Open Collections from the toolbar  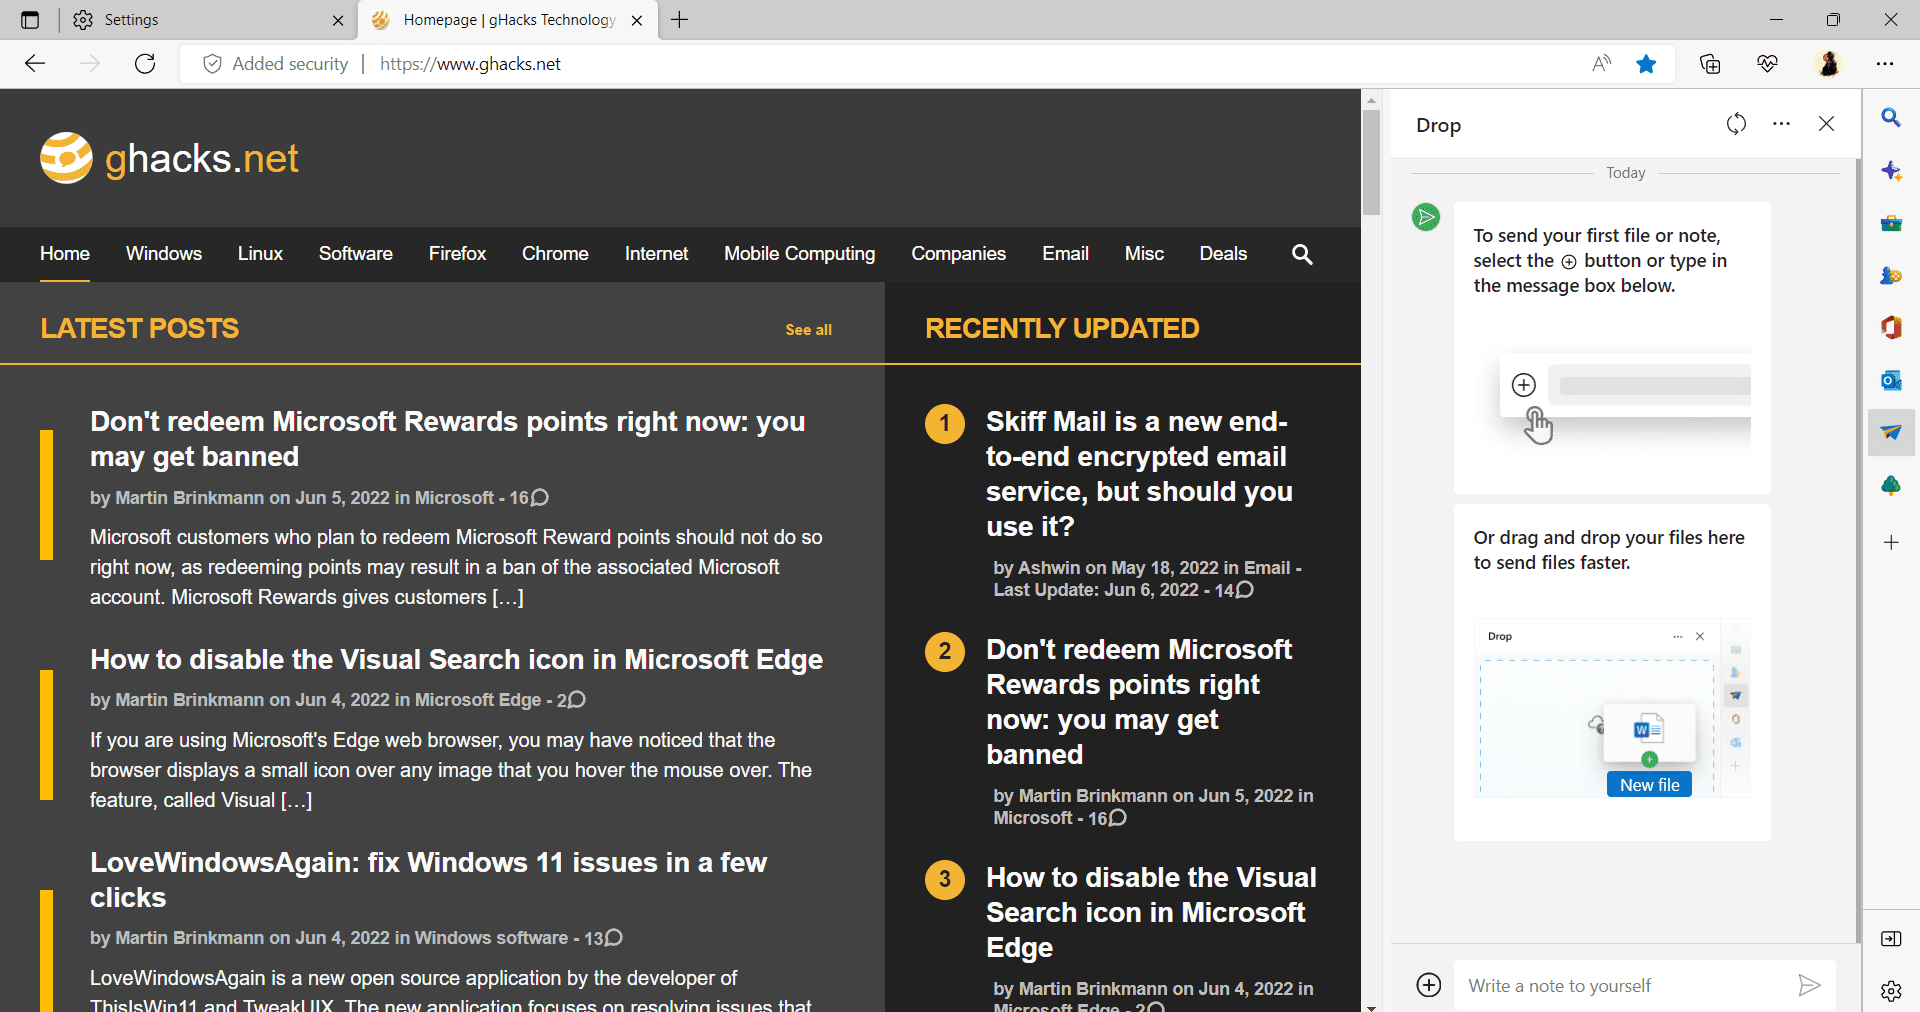coord(1710,63)
